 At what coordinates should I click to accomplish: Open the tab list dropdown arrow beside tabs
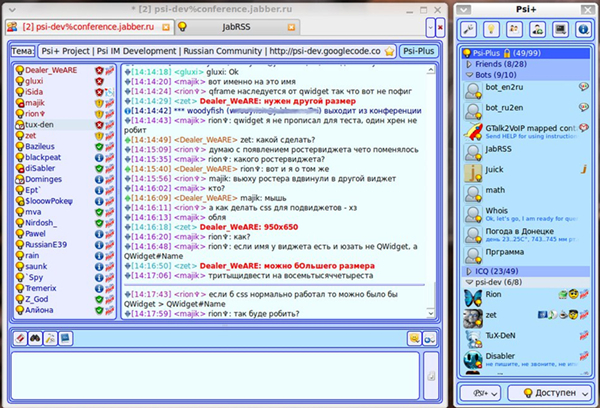pos(430,28)
